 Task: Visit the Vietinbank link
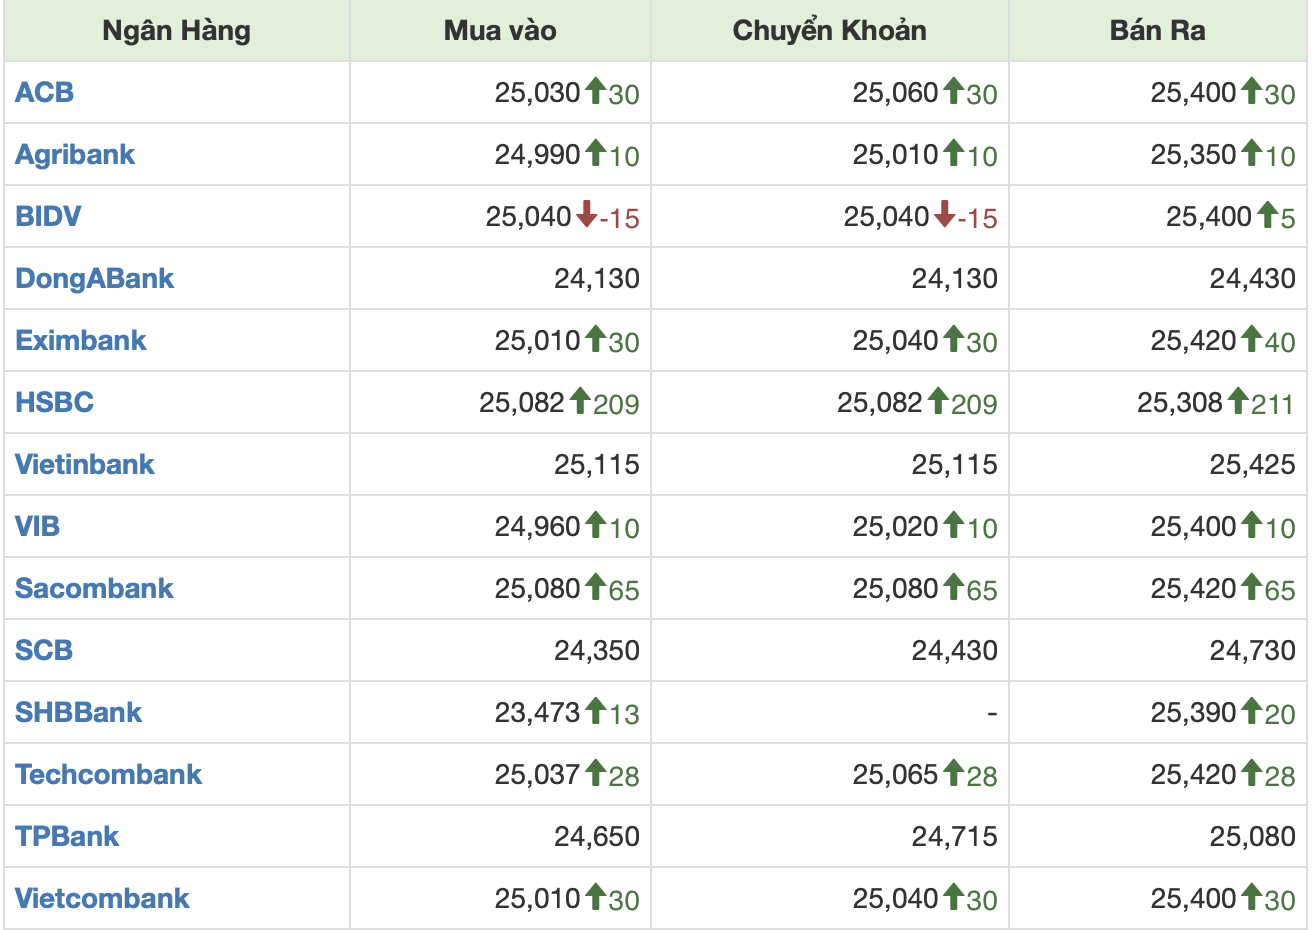click(85, 464)
